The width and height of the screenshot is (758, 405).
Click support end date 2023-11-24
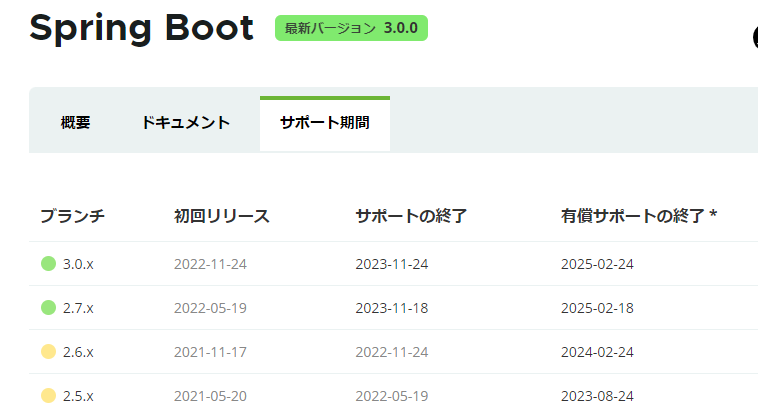[x=392, y=264]
